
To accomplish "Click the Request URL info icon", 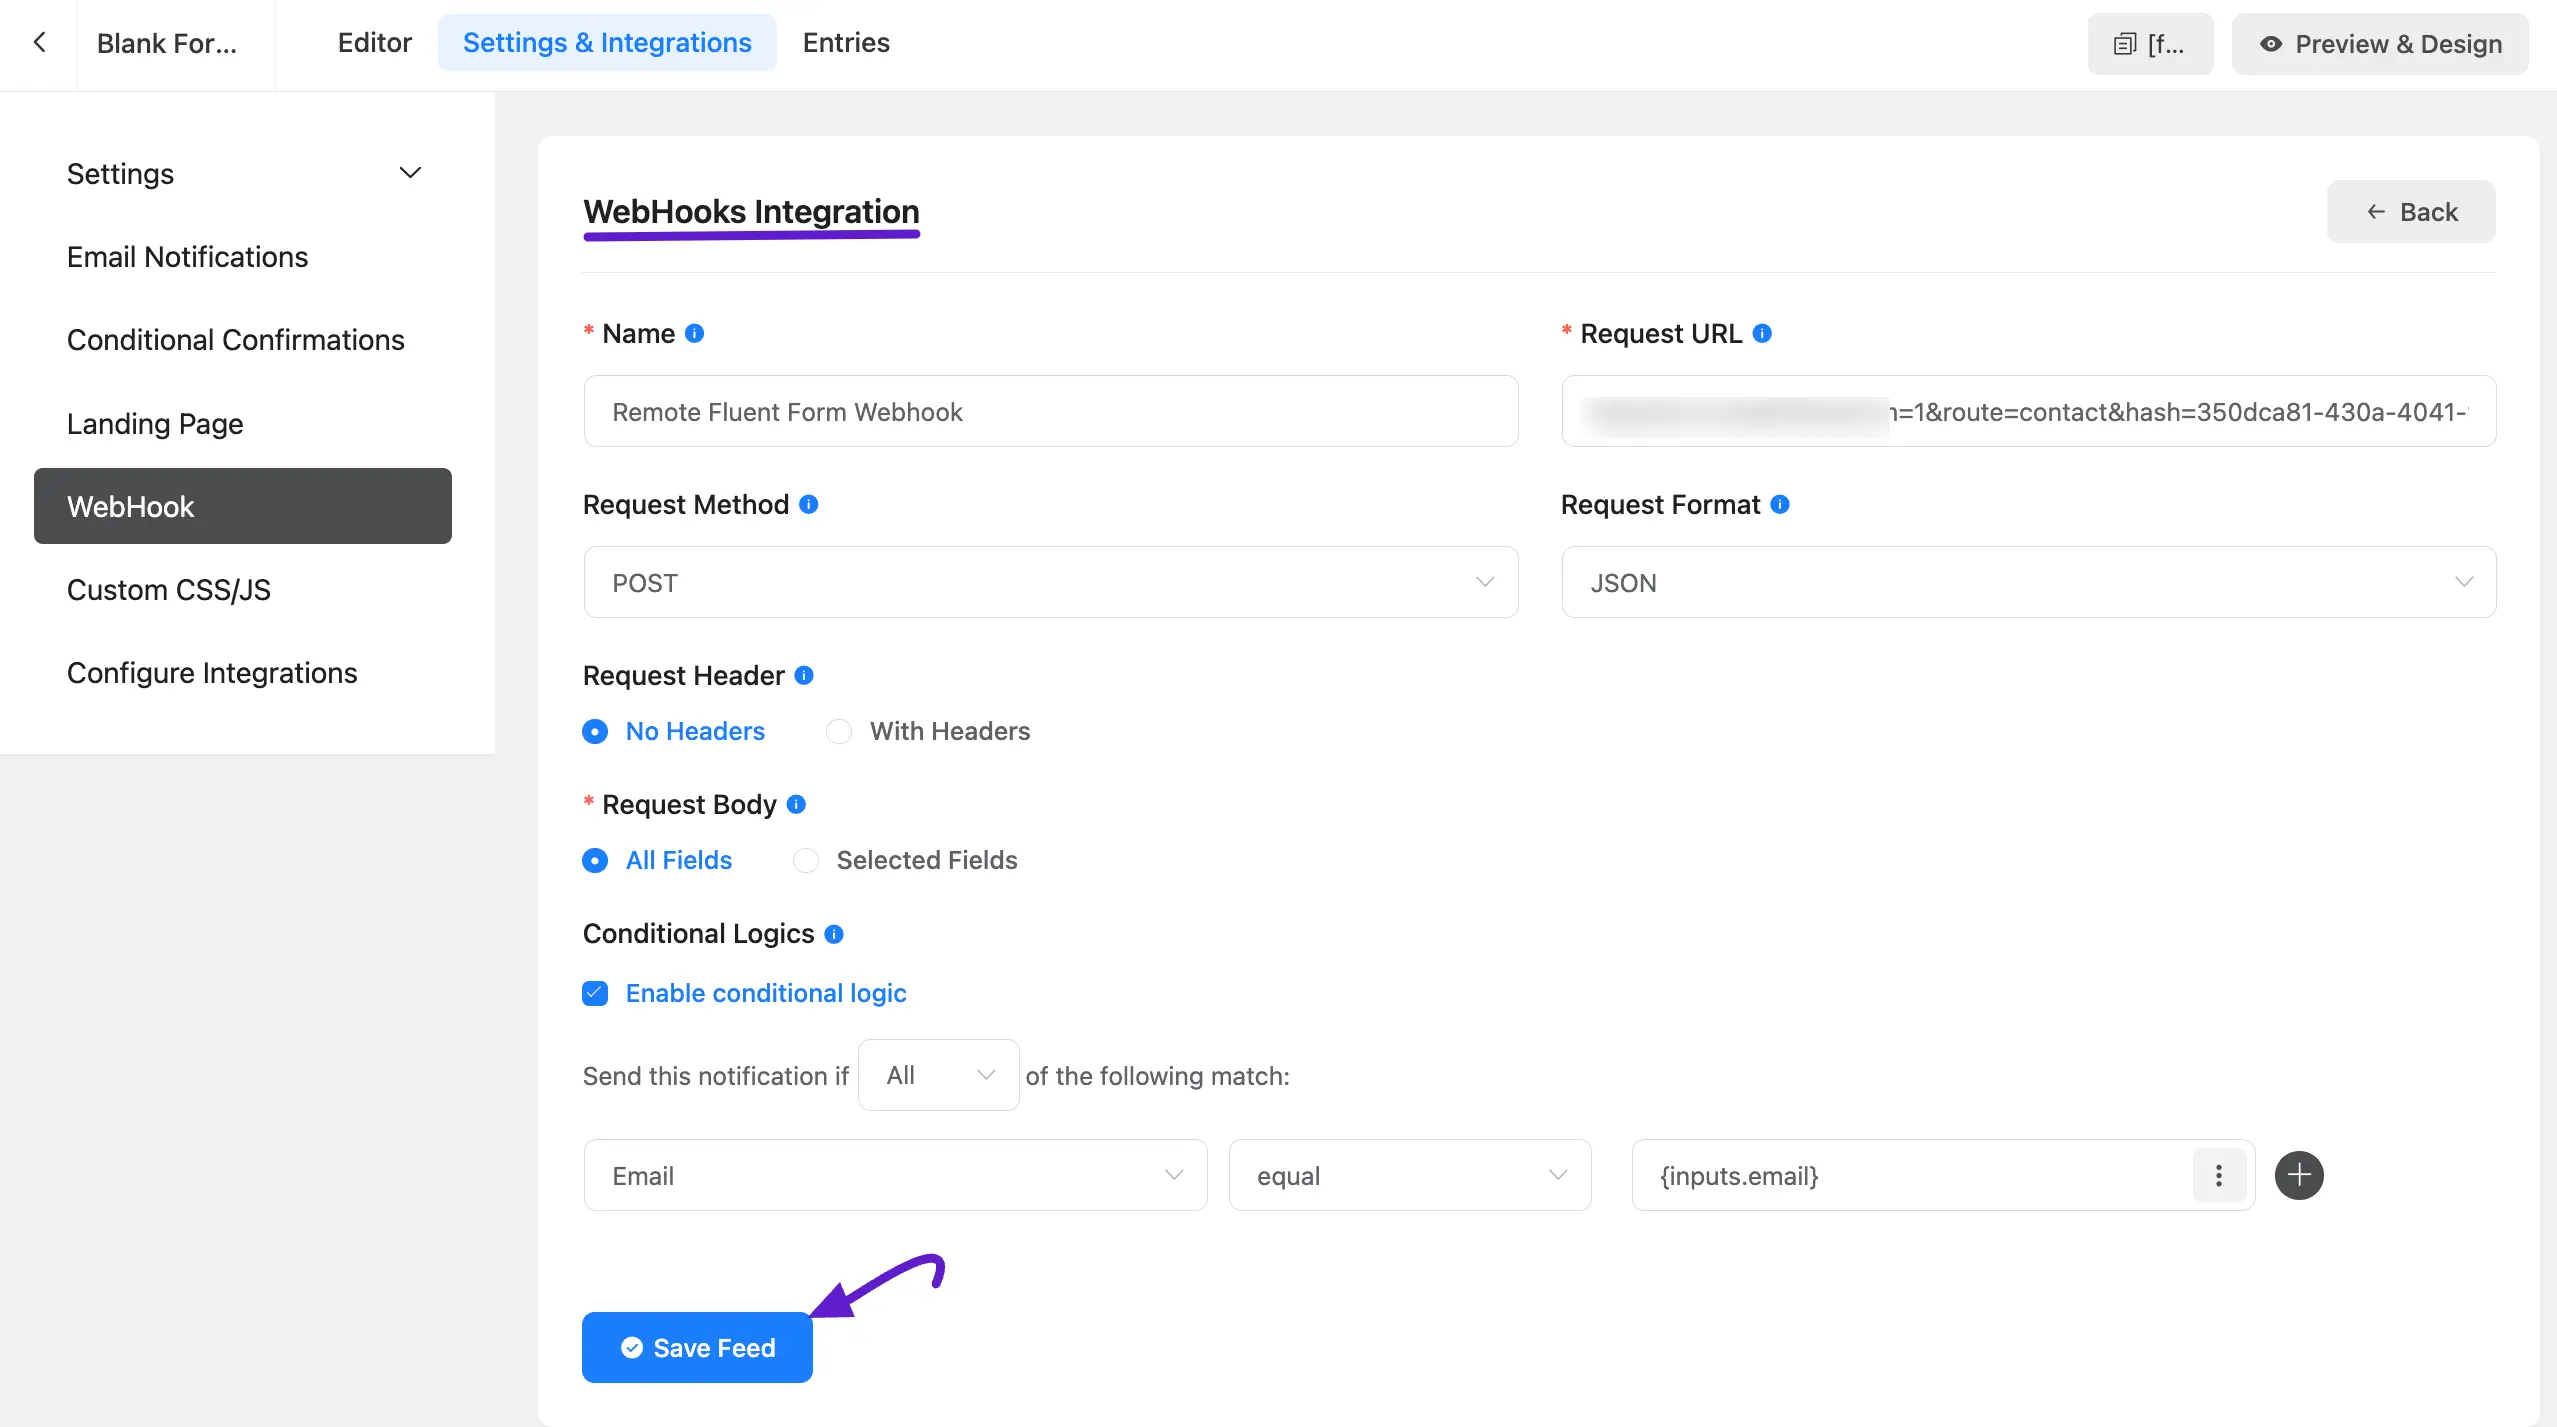I will 1763,333.
